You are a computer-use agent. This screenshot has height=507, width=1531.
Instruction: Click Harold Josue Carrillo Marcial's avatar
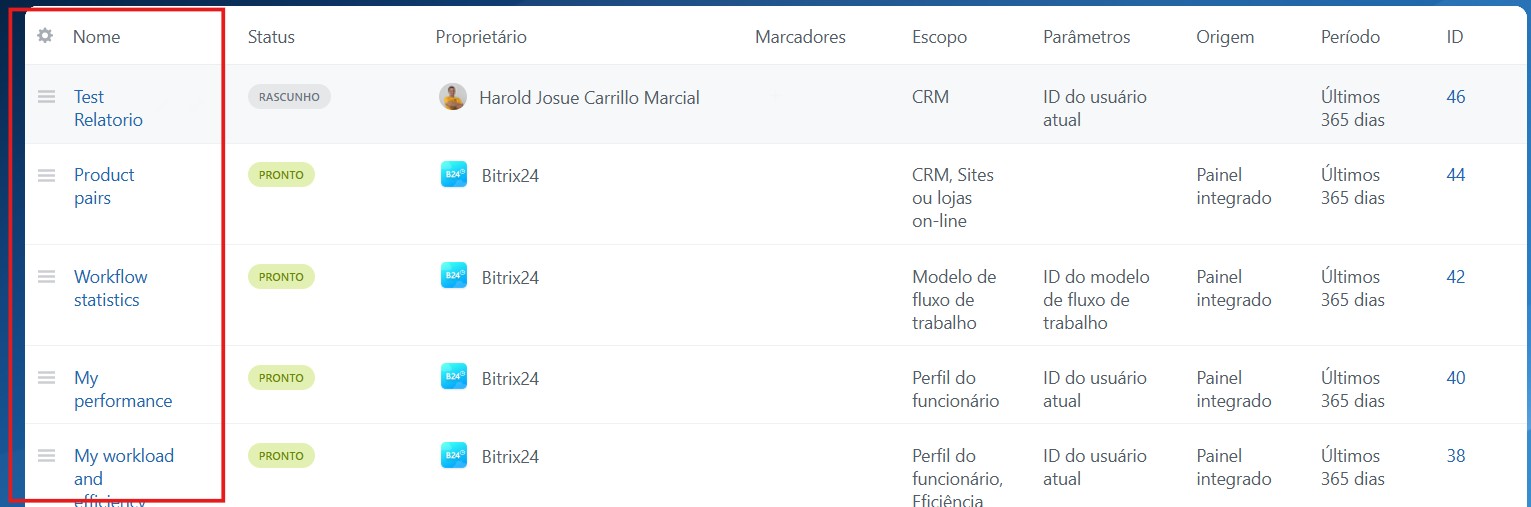(453, 97)
